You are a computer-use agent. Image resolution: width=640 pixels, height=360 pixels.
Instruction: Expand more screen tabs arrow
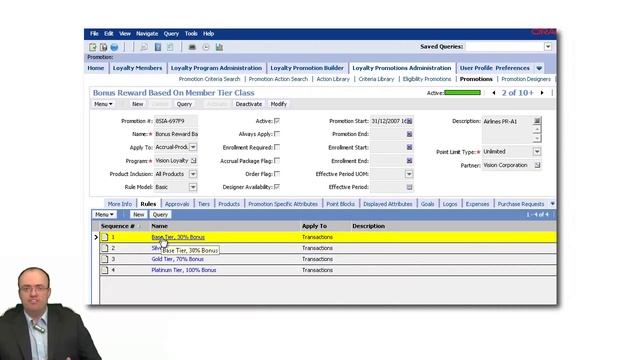click(x=539, y=68)
